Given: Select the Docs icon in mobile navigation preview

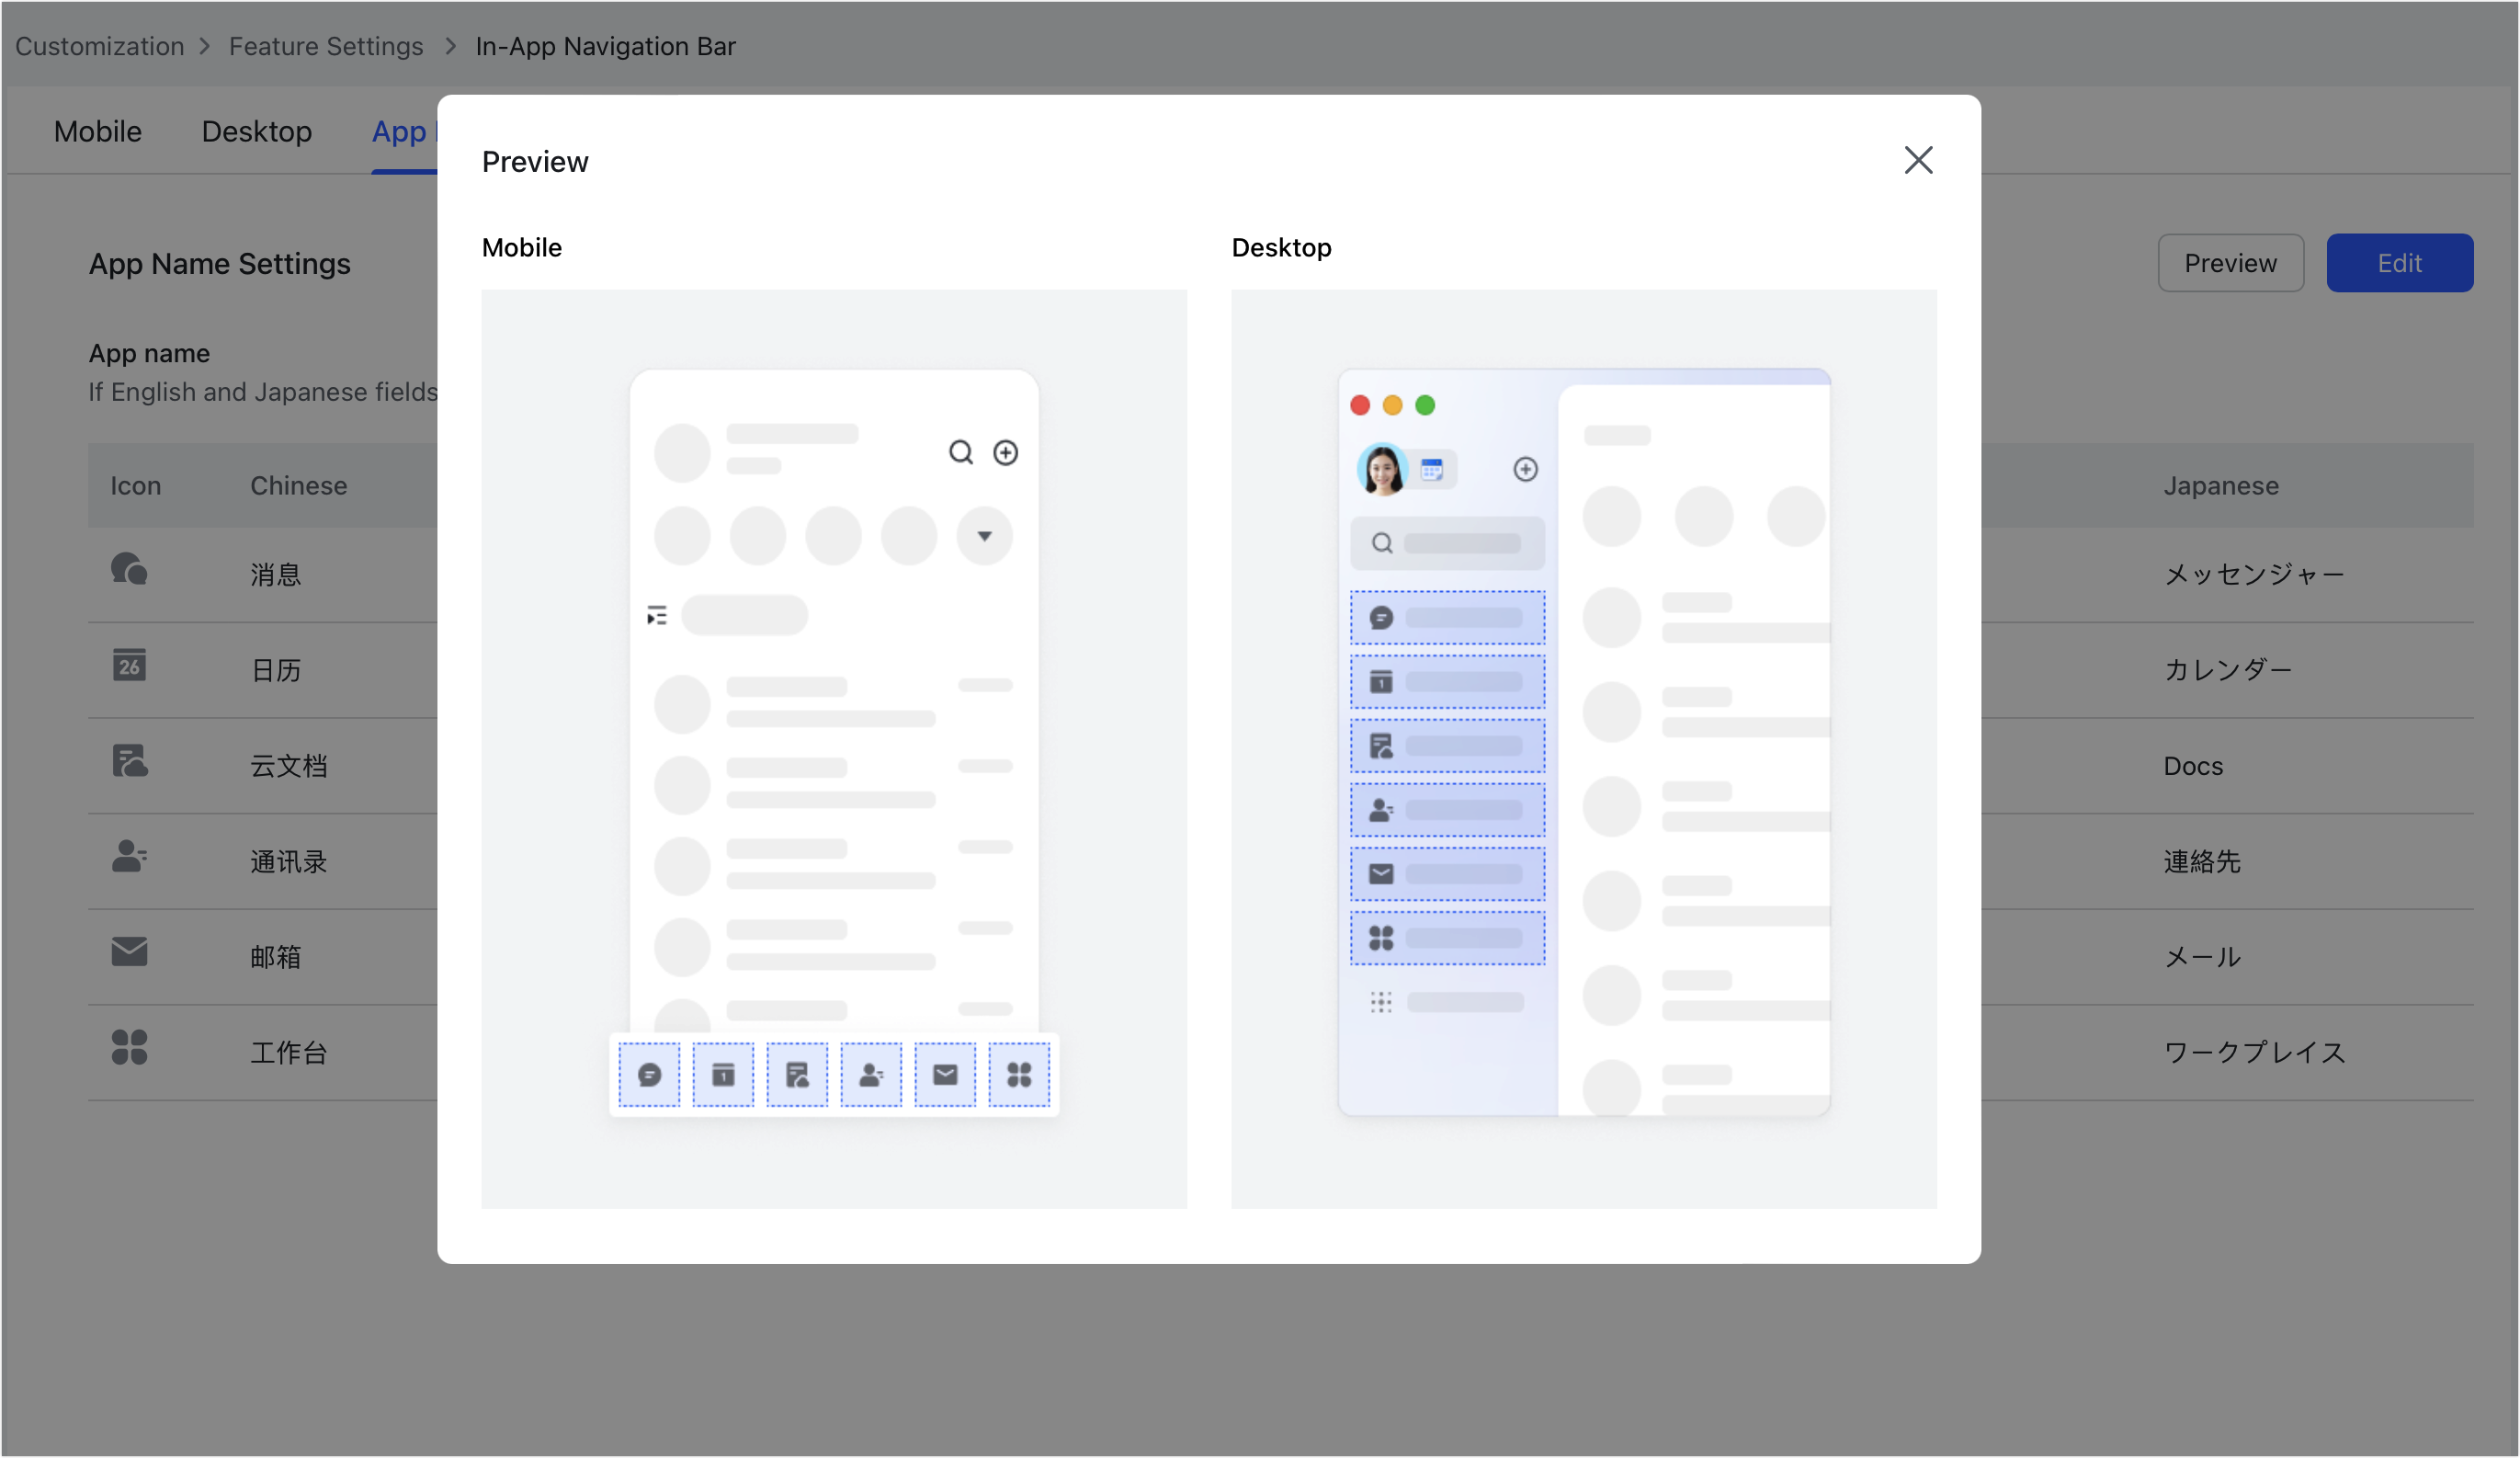Looking at the screenshot, I should [x=797, y=1075].
